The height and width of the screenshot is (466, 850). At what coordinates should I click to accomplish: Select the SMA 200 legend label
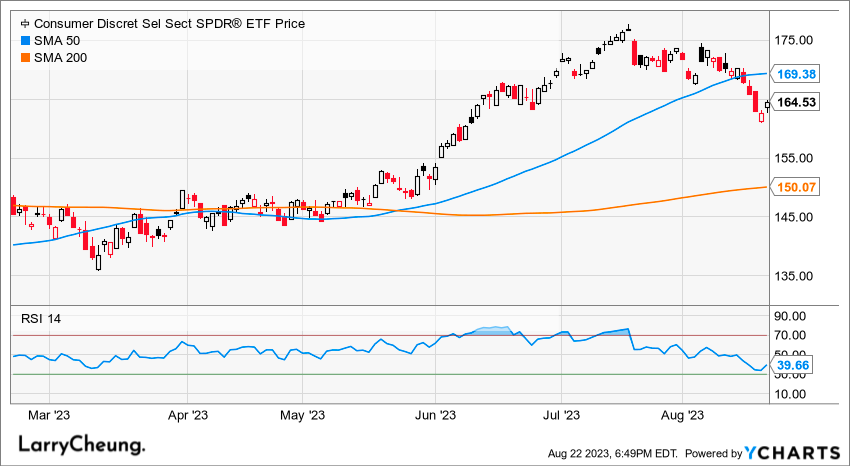click(60, 57)
